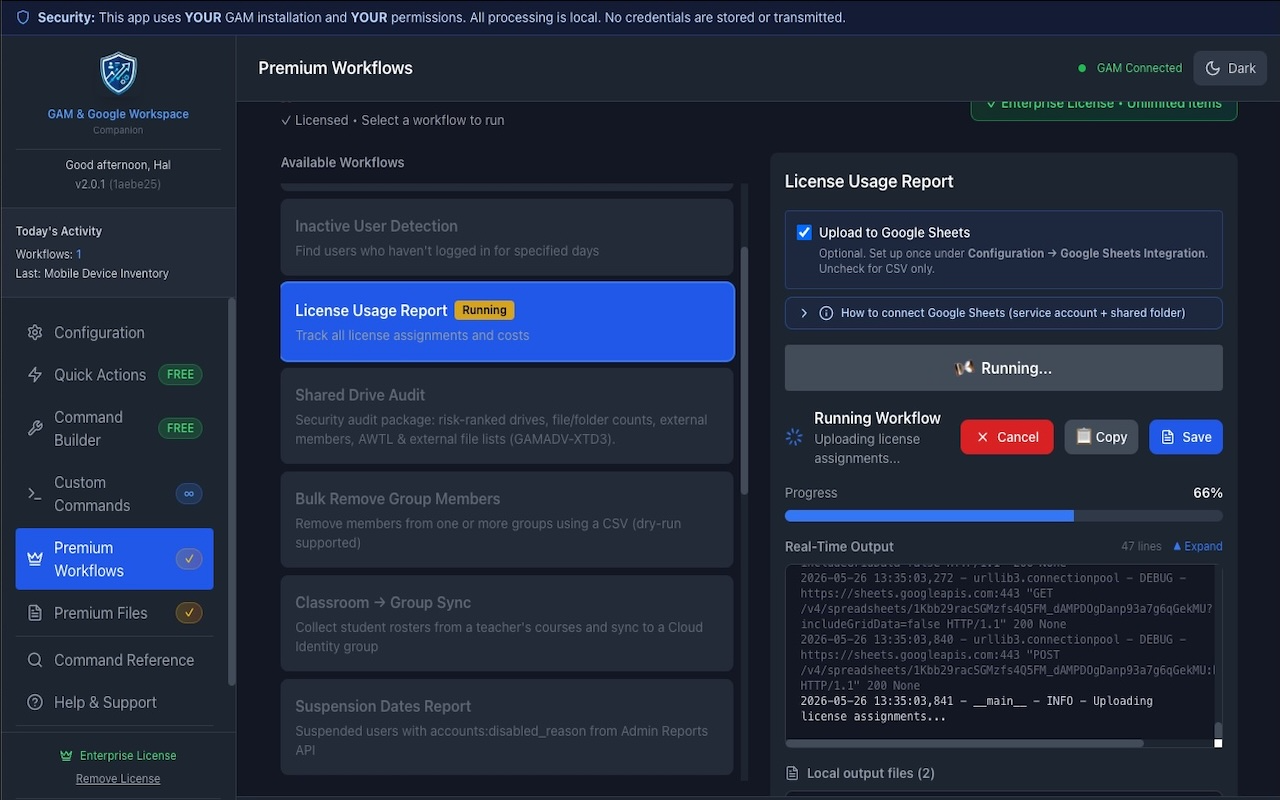Open Command Reference page
1280x800 pixels.
[114, 660]
